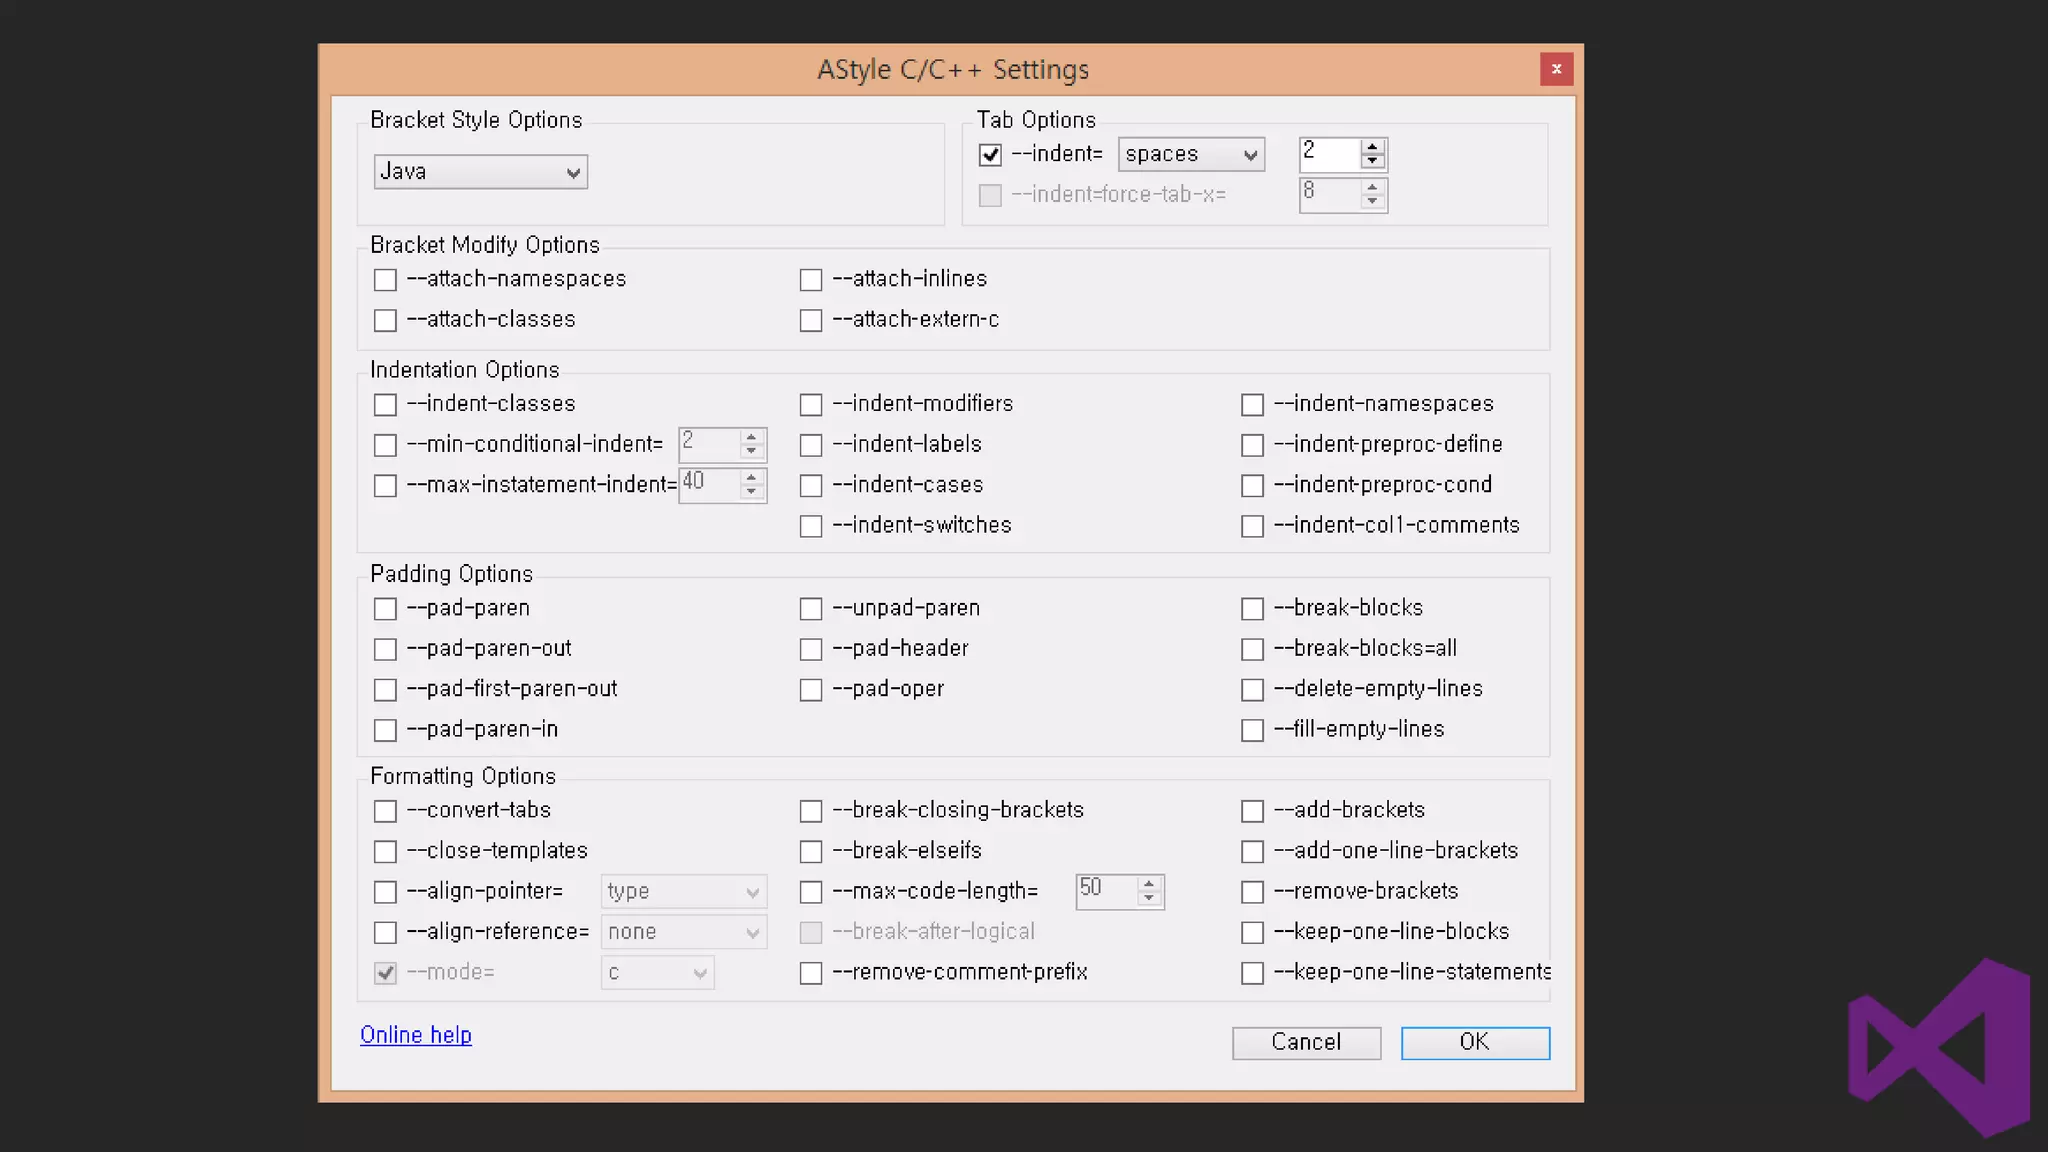Image resolution: width=2048 pixels, height=1152 pixels.
Task: Click the Cancel button
Action: [x=1305, y=1042]
